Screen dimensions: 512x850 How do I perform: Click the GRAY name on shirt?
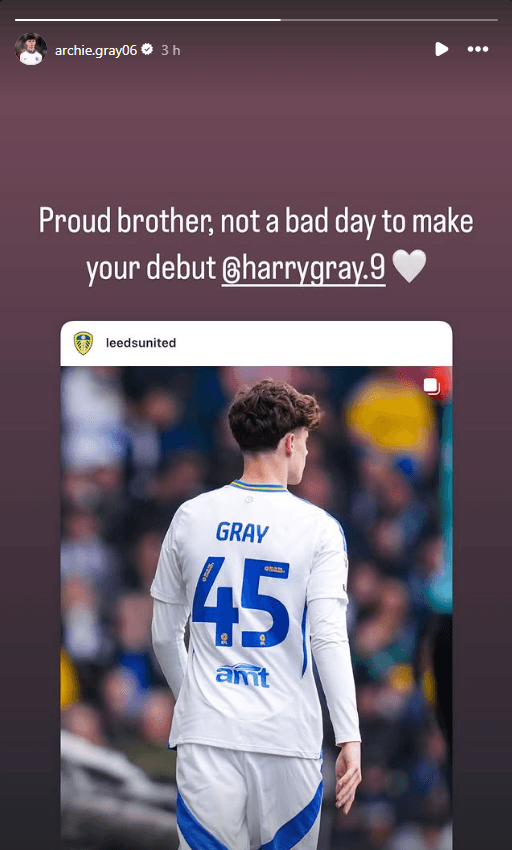[x=242, y=532]
